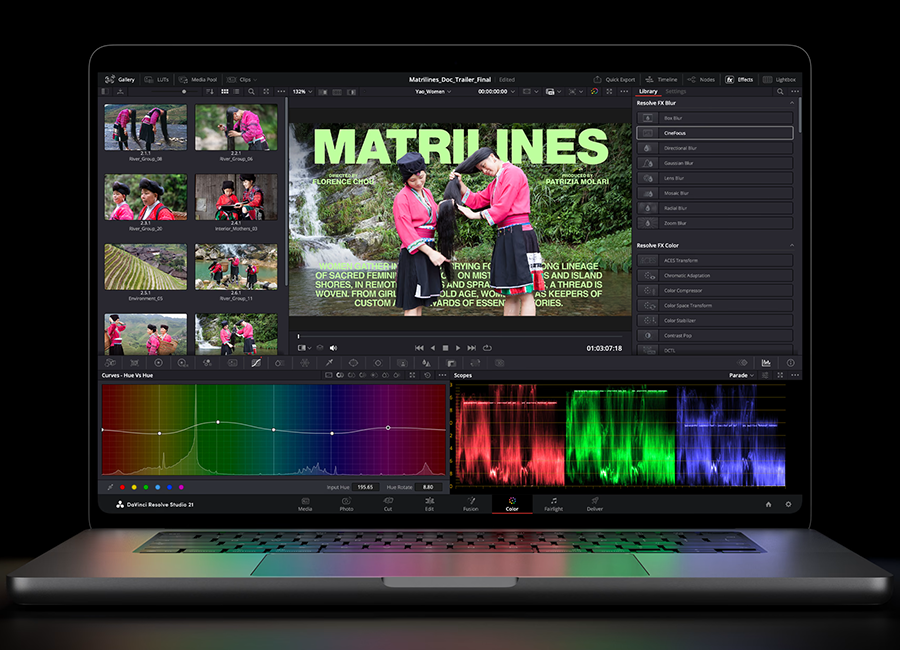Search the effects library with magnifier icon
The image size is (900, 650).
tap(780, 91)
